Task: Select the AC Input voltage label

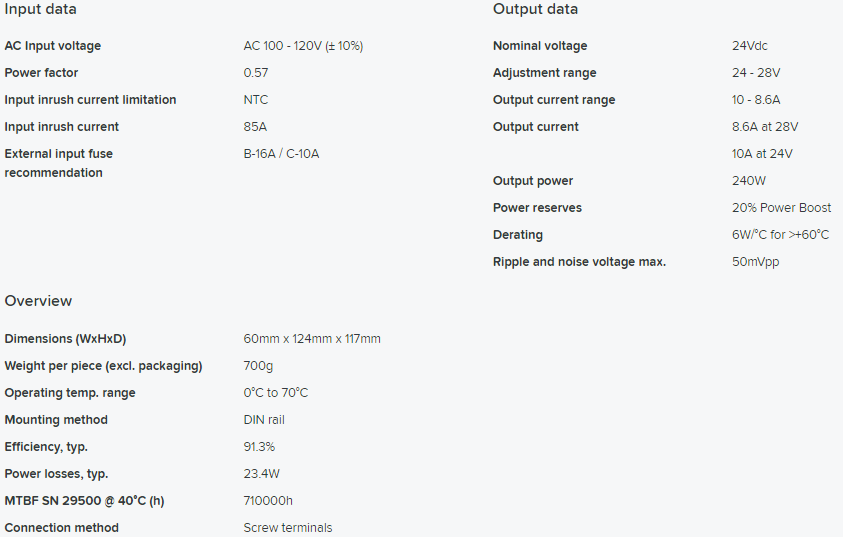Action: click(x=53, y=46)
